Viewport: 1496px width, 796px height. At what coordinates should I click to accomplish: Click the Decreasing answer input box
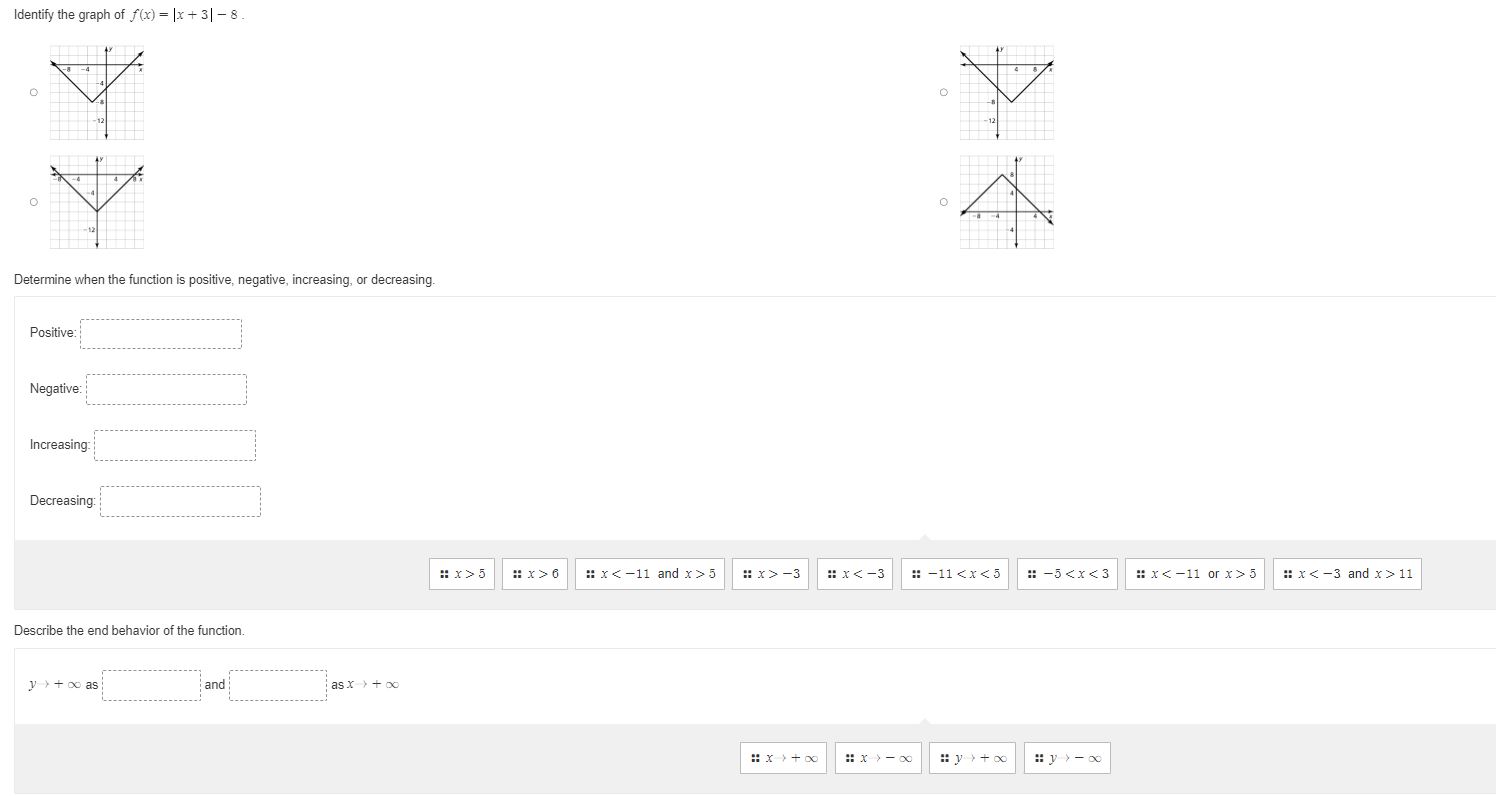180,500
